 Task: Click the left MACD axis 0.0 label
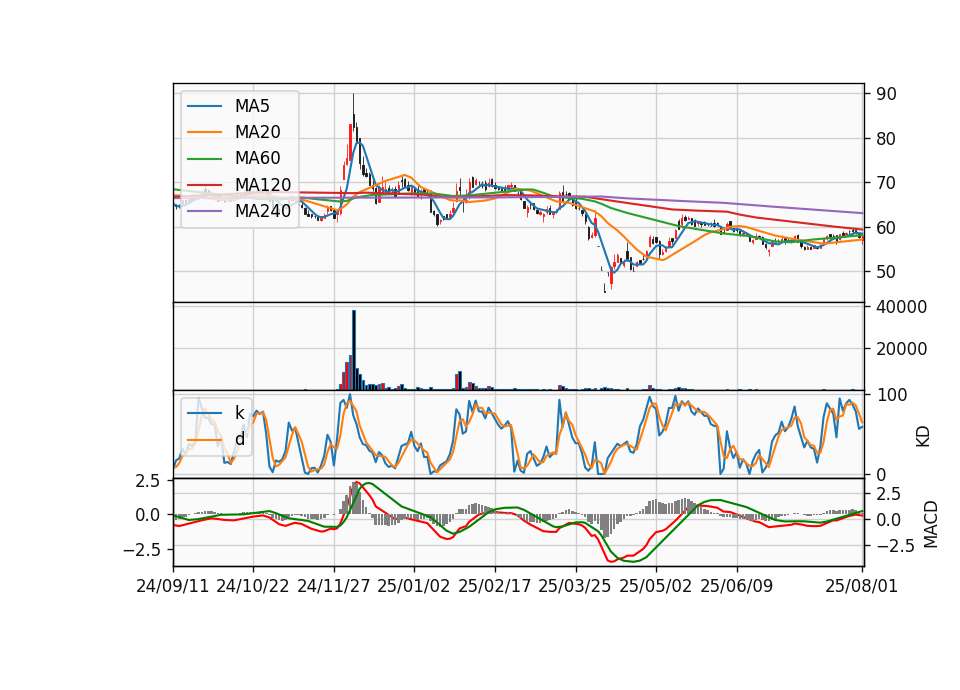pyautogui.click(x=147, y=516)
